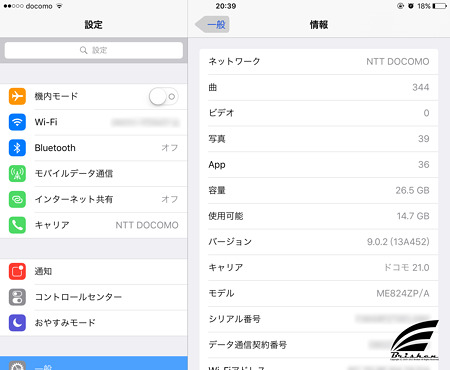The width and height of the screenshot is (450, 370).
Task: Tap docomo carrier name in status bar
Action: tap(39, 6)
